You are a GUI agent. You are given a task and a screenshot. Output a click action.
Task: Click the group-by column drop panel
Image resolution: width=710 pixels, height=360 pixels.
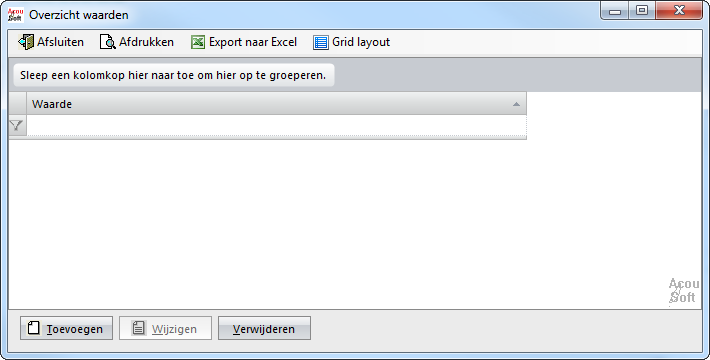pos(355,75)
